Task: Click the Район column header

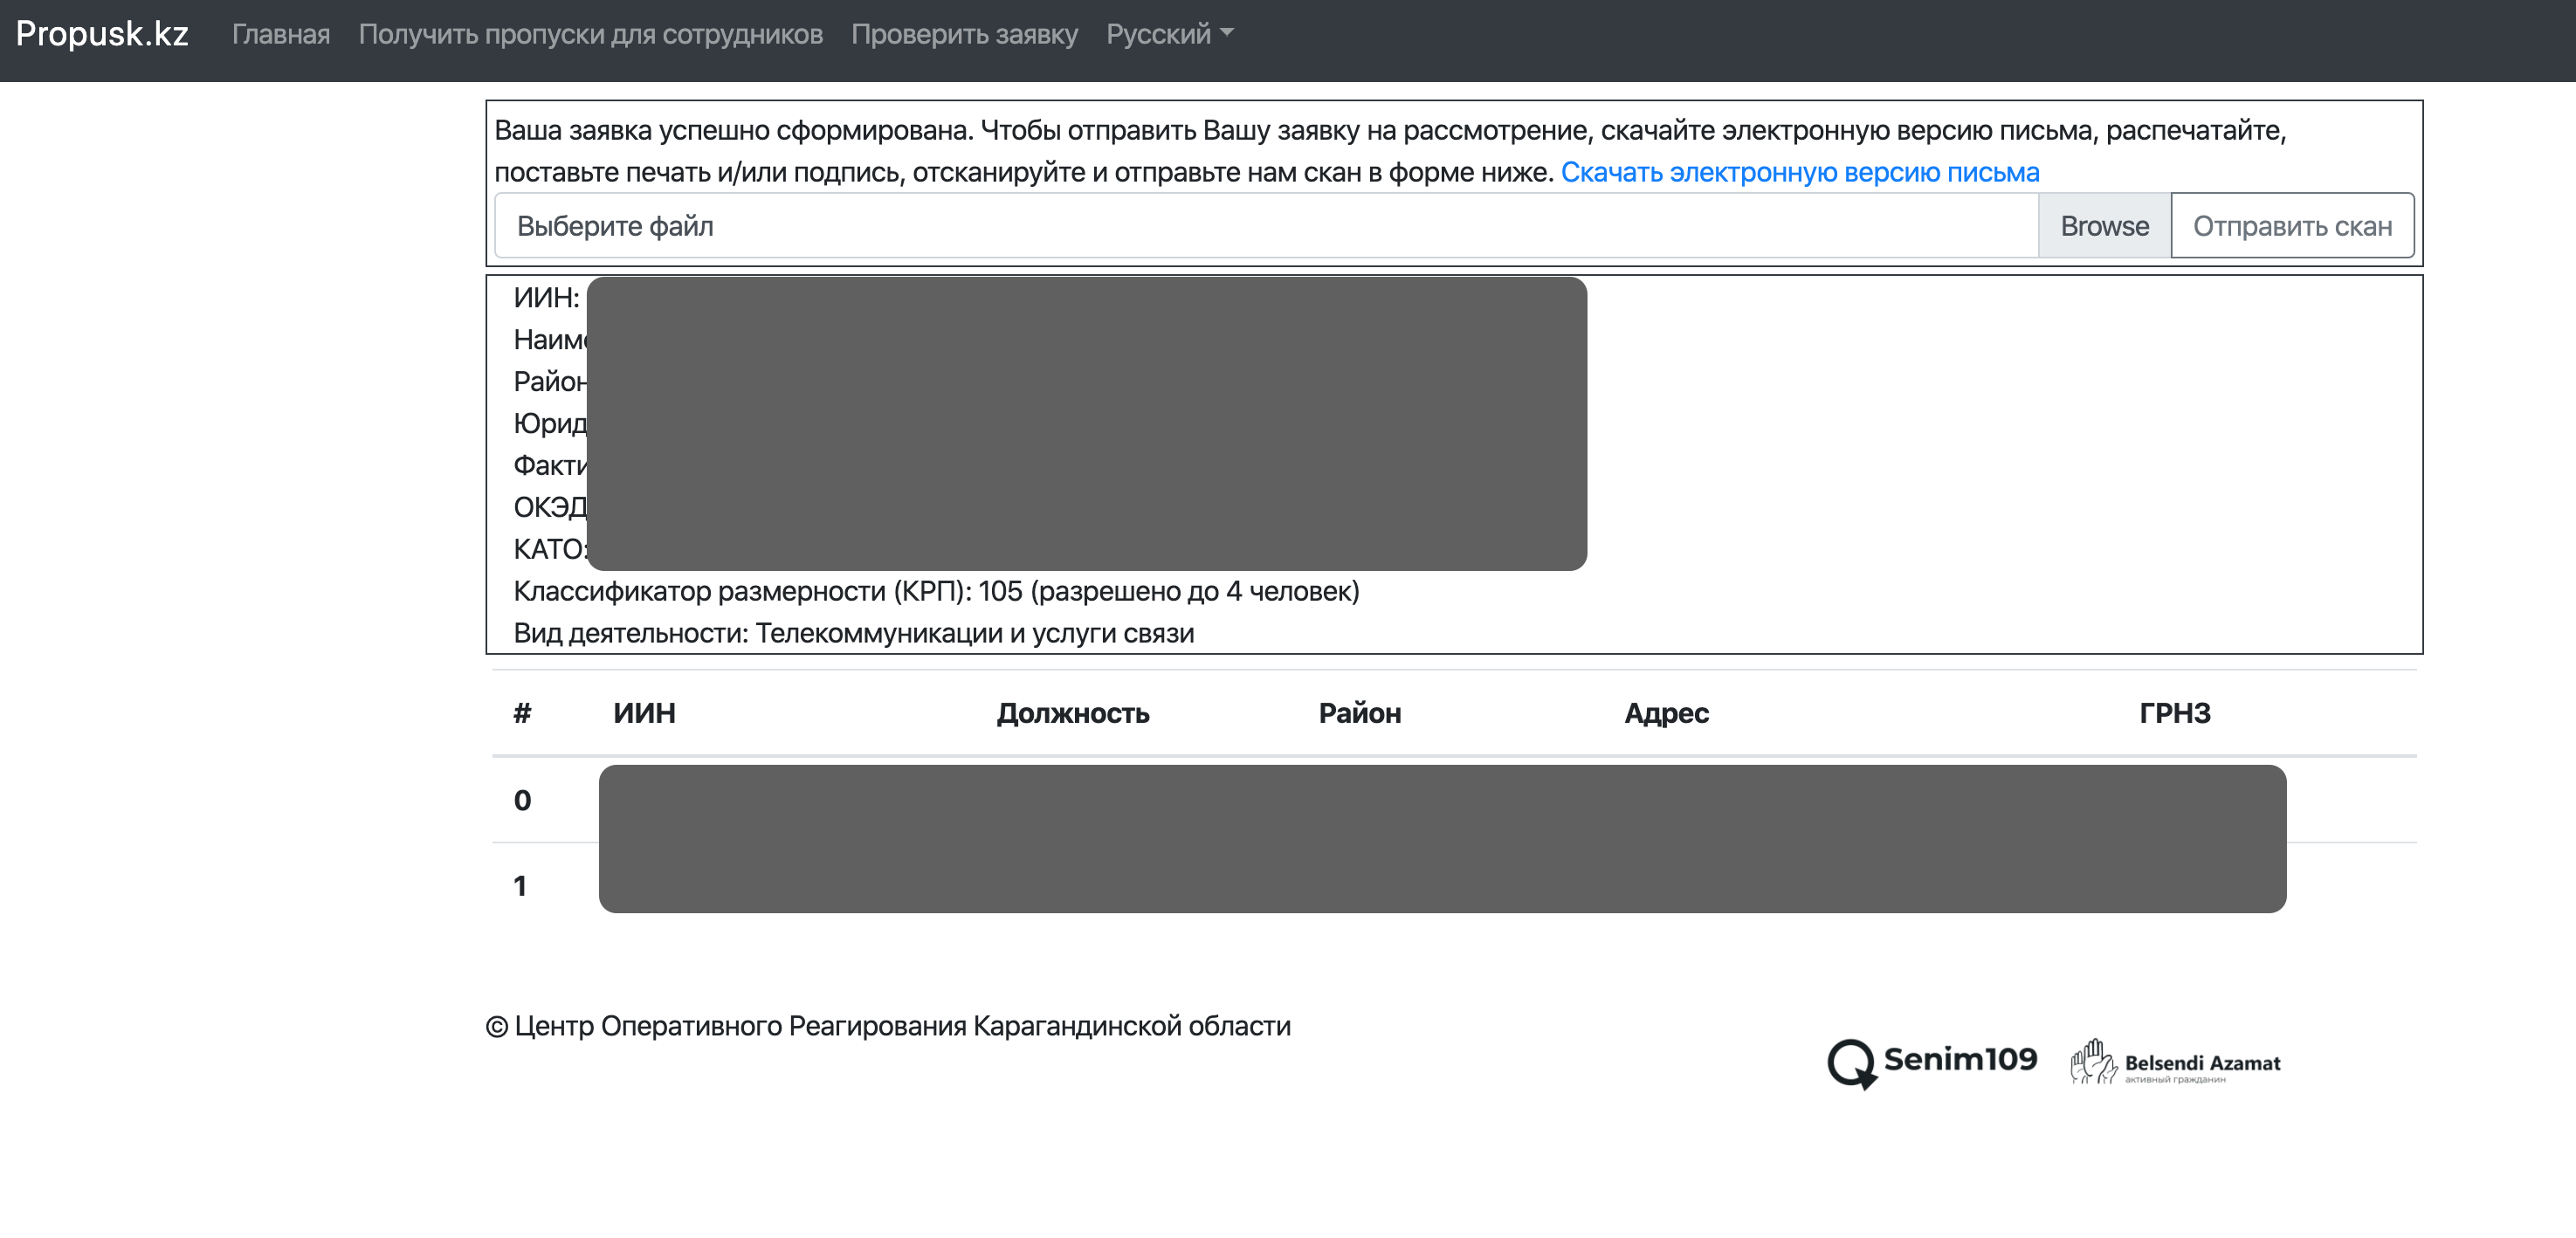Action: pyautogui.click(x=1360, y=713)
